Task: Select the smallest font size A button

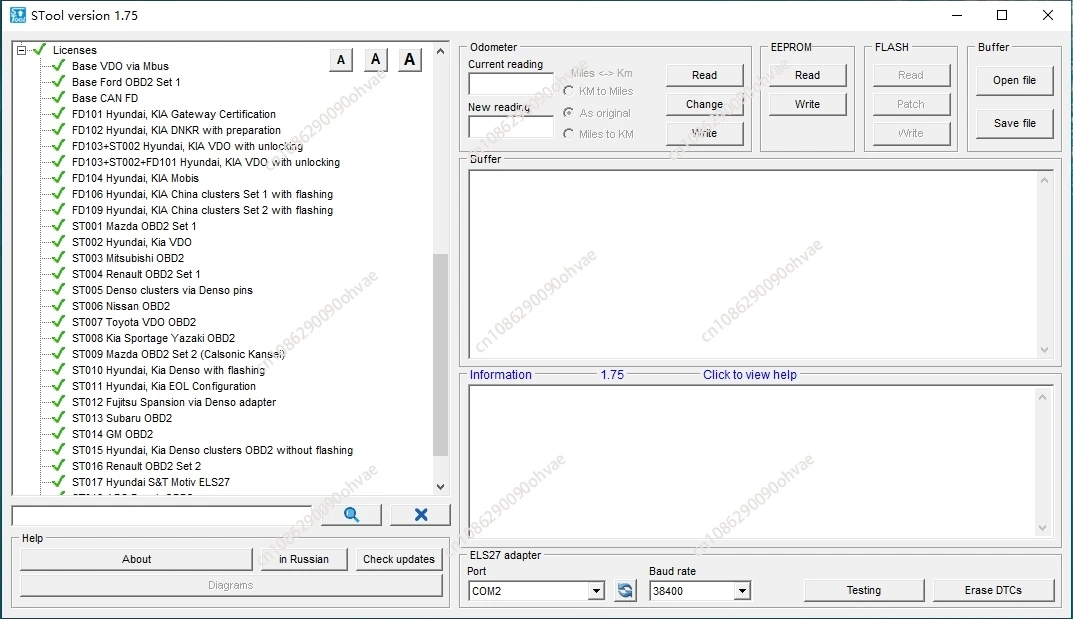Action: 341,60
